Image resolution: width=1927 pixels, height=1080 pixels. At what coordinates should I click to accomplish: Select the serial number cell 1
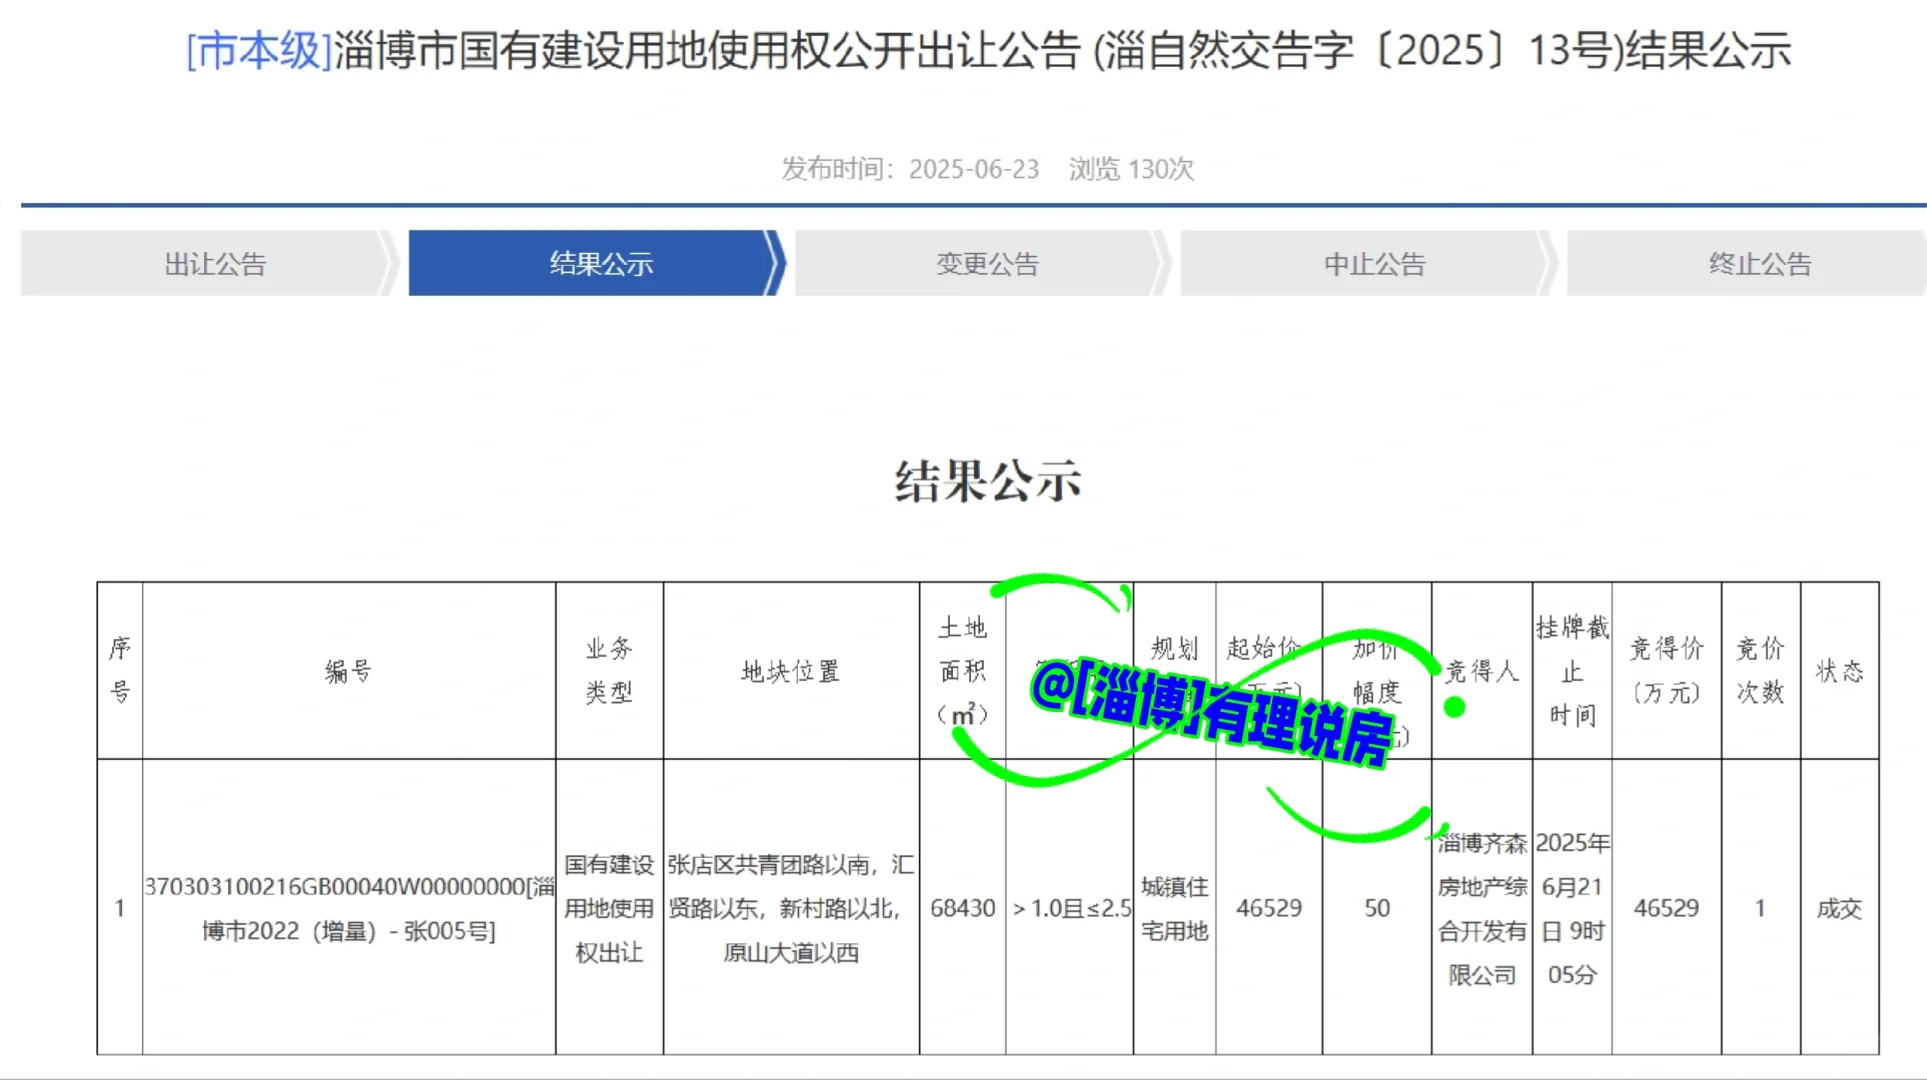point(120,907)
